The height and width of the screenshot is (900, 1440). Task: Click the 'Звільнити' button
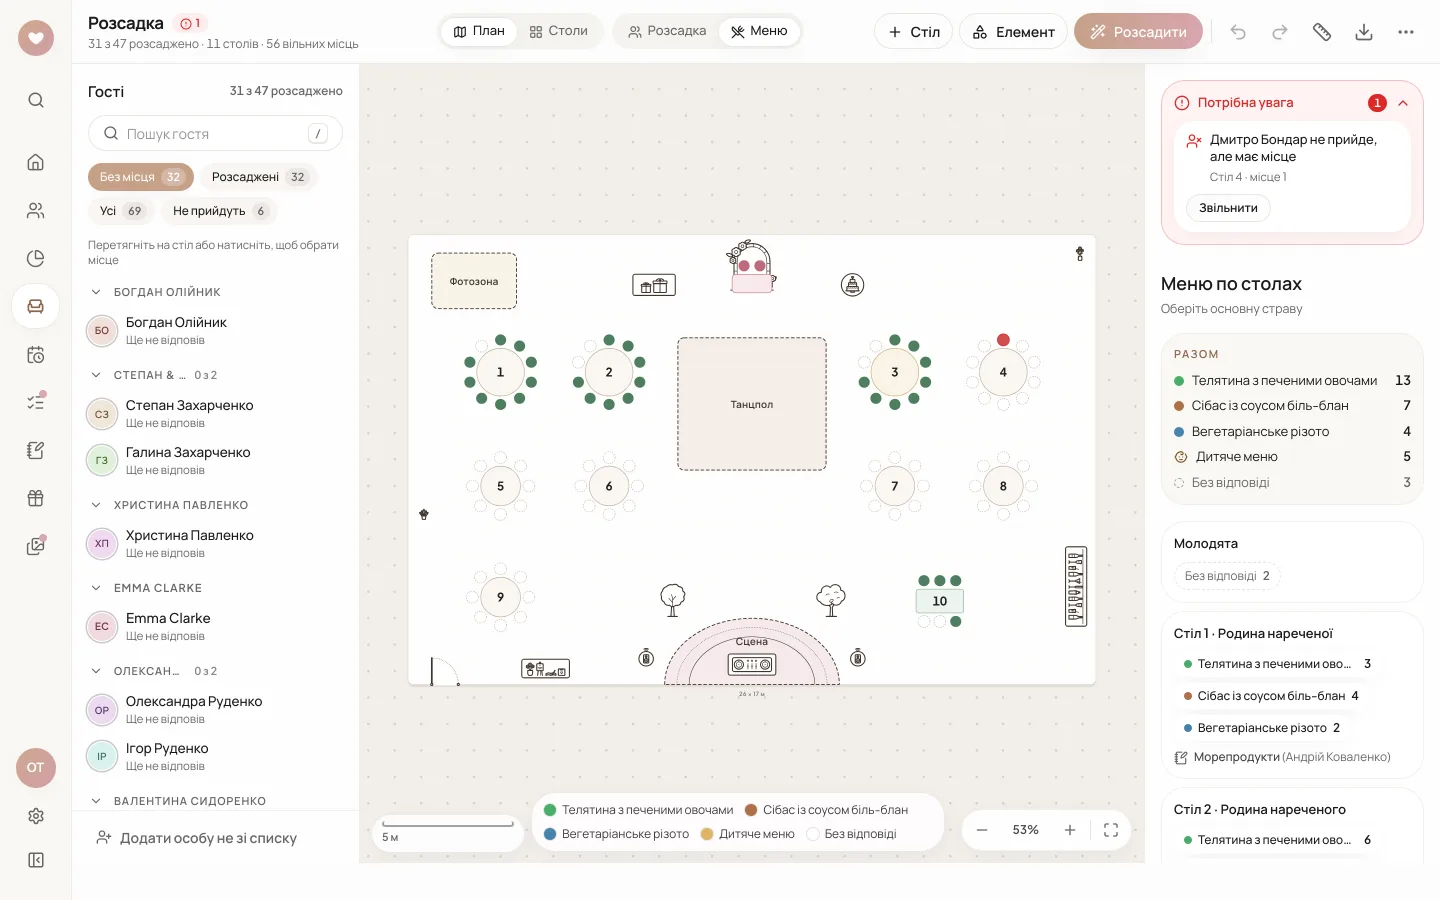[1228, 208]
